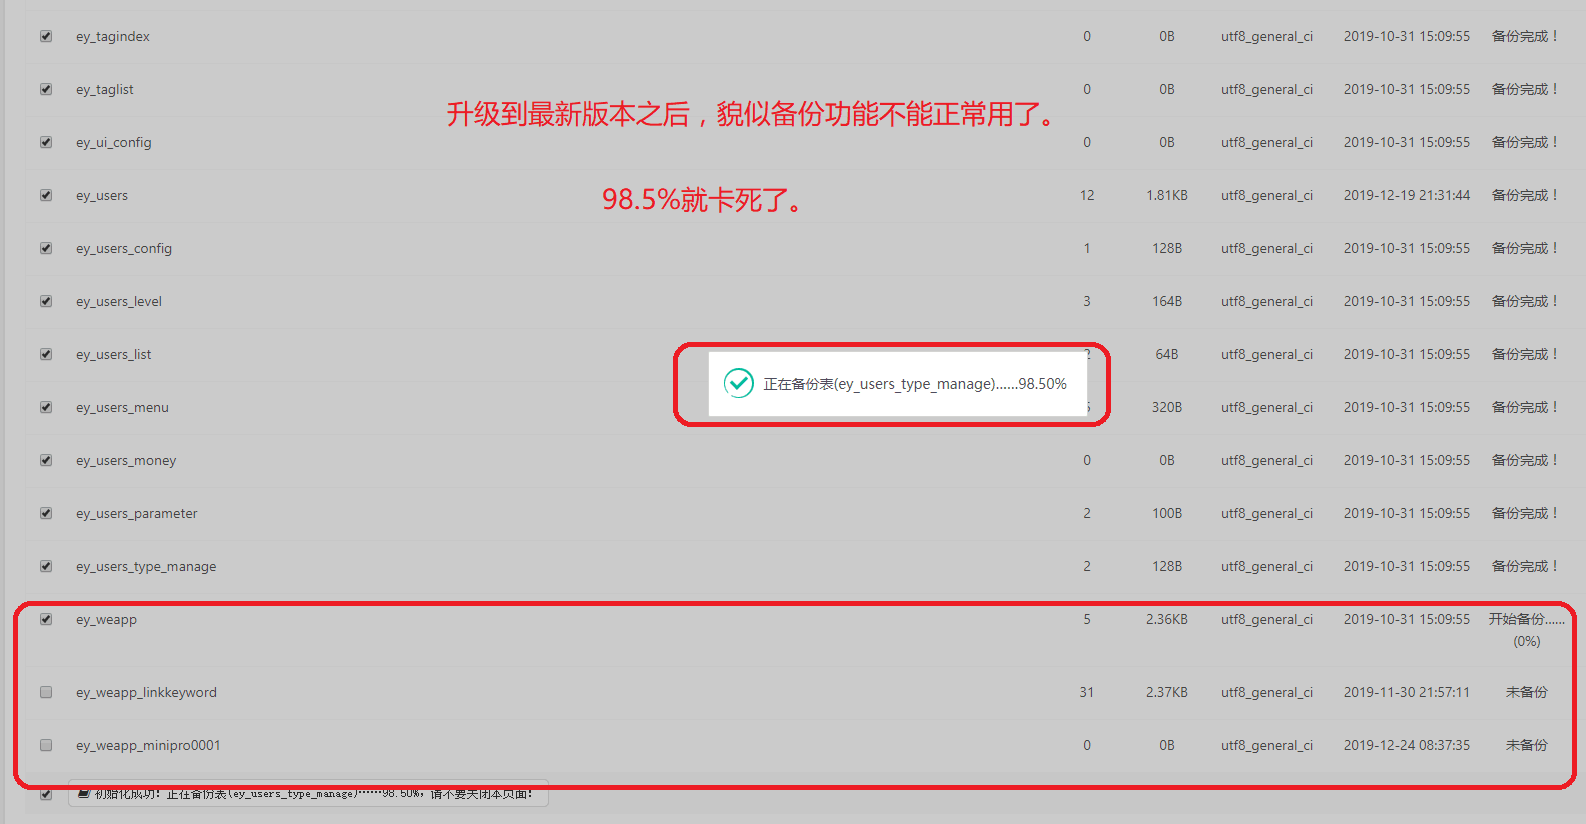Click the ey_weapp table name
1586x824 pixels.
(106, 620)
